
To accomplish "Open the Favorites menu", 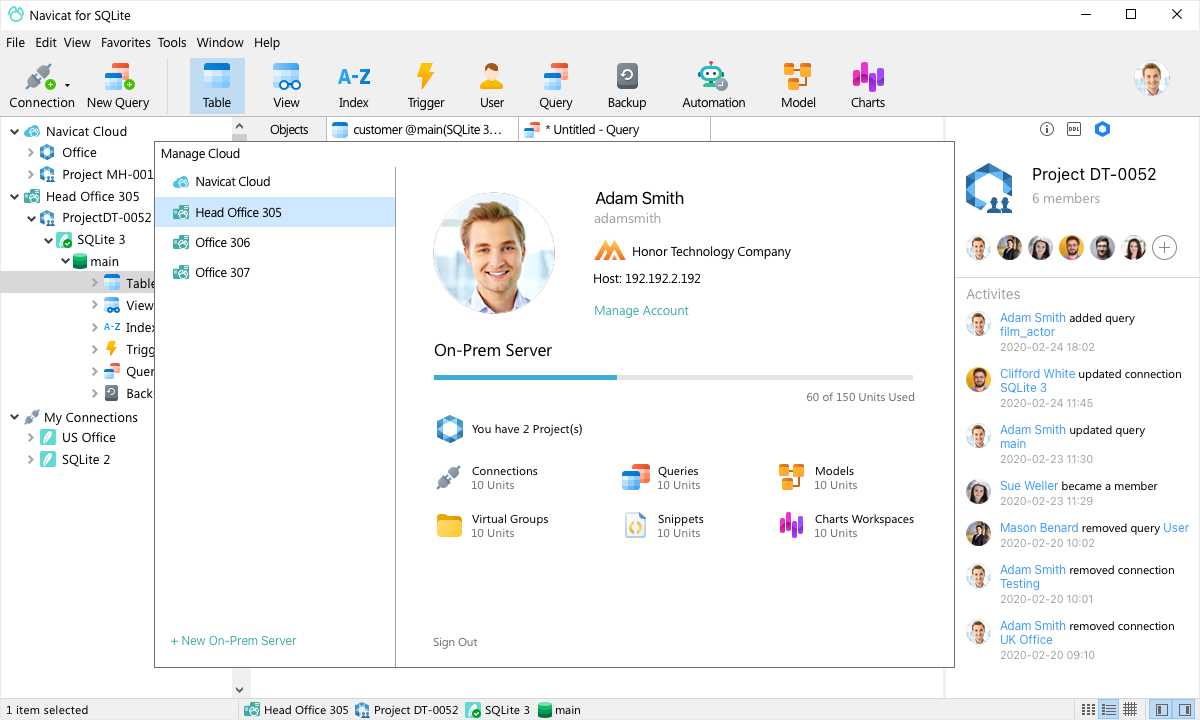I will coord(126,43).
